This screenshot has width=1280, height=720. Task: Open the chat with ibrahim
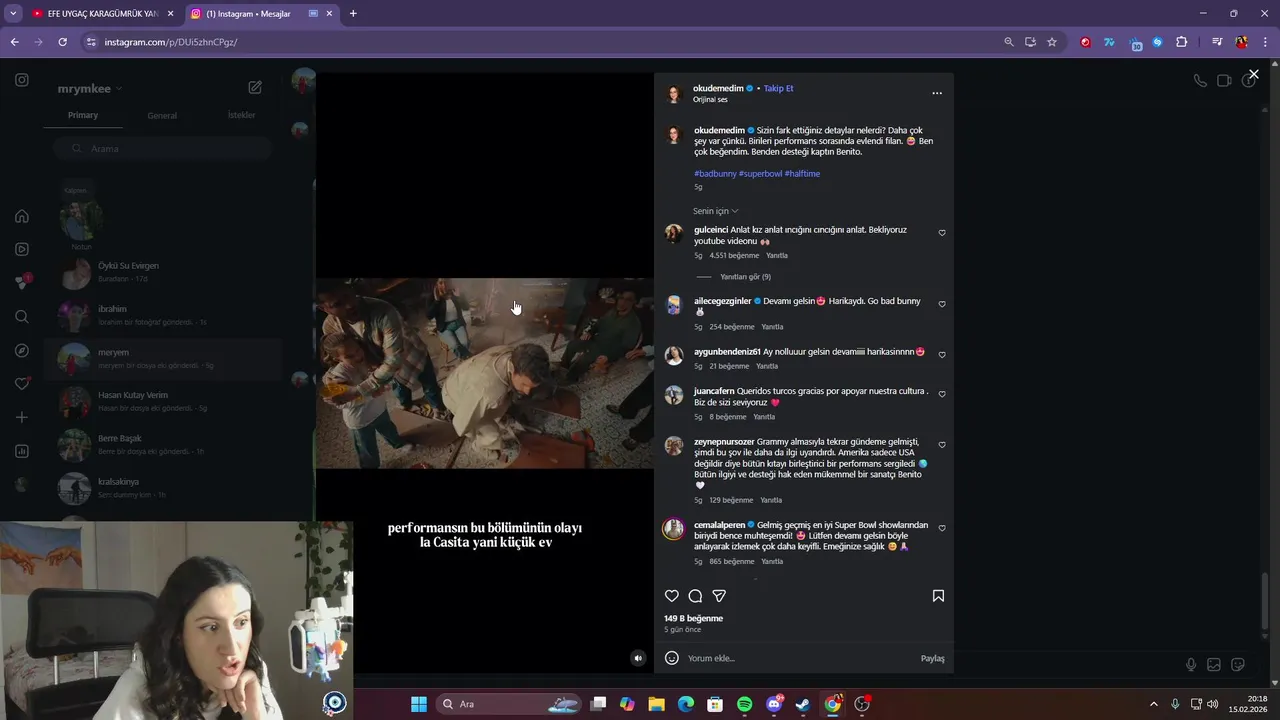point(163,315)
